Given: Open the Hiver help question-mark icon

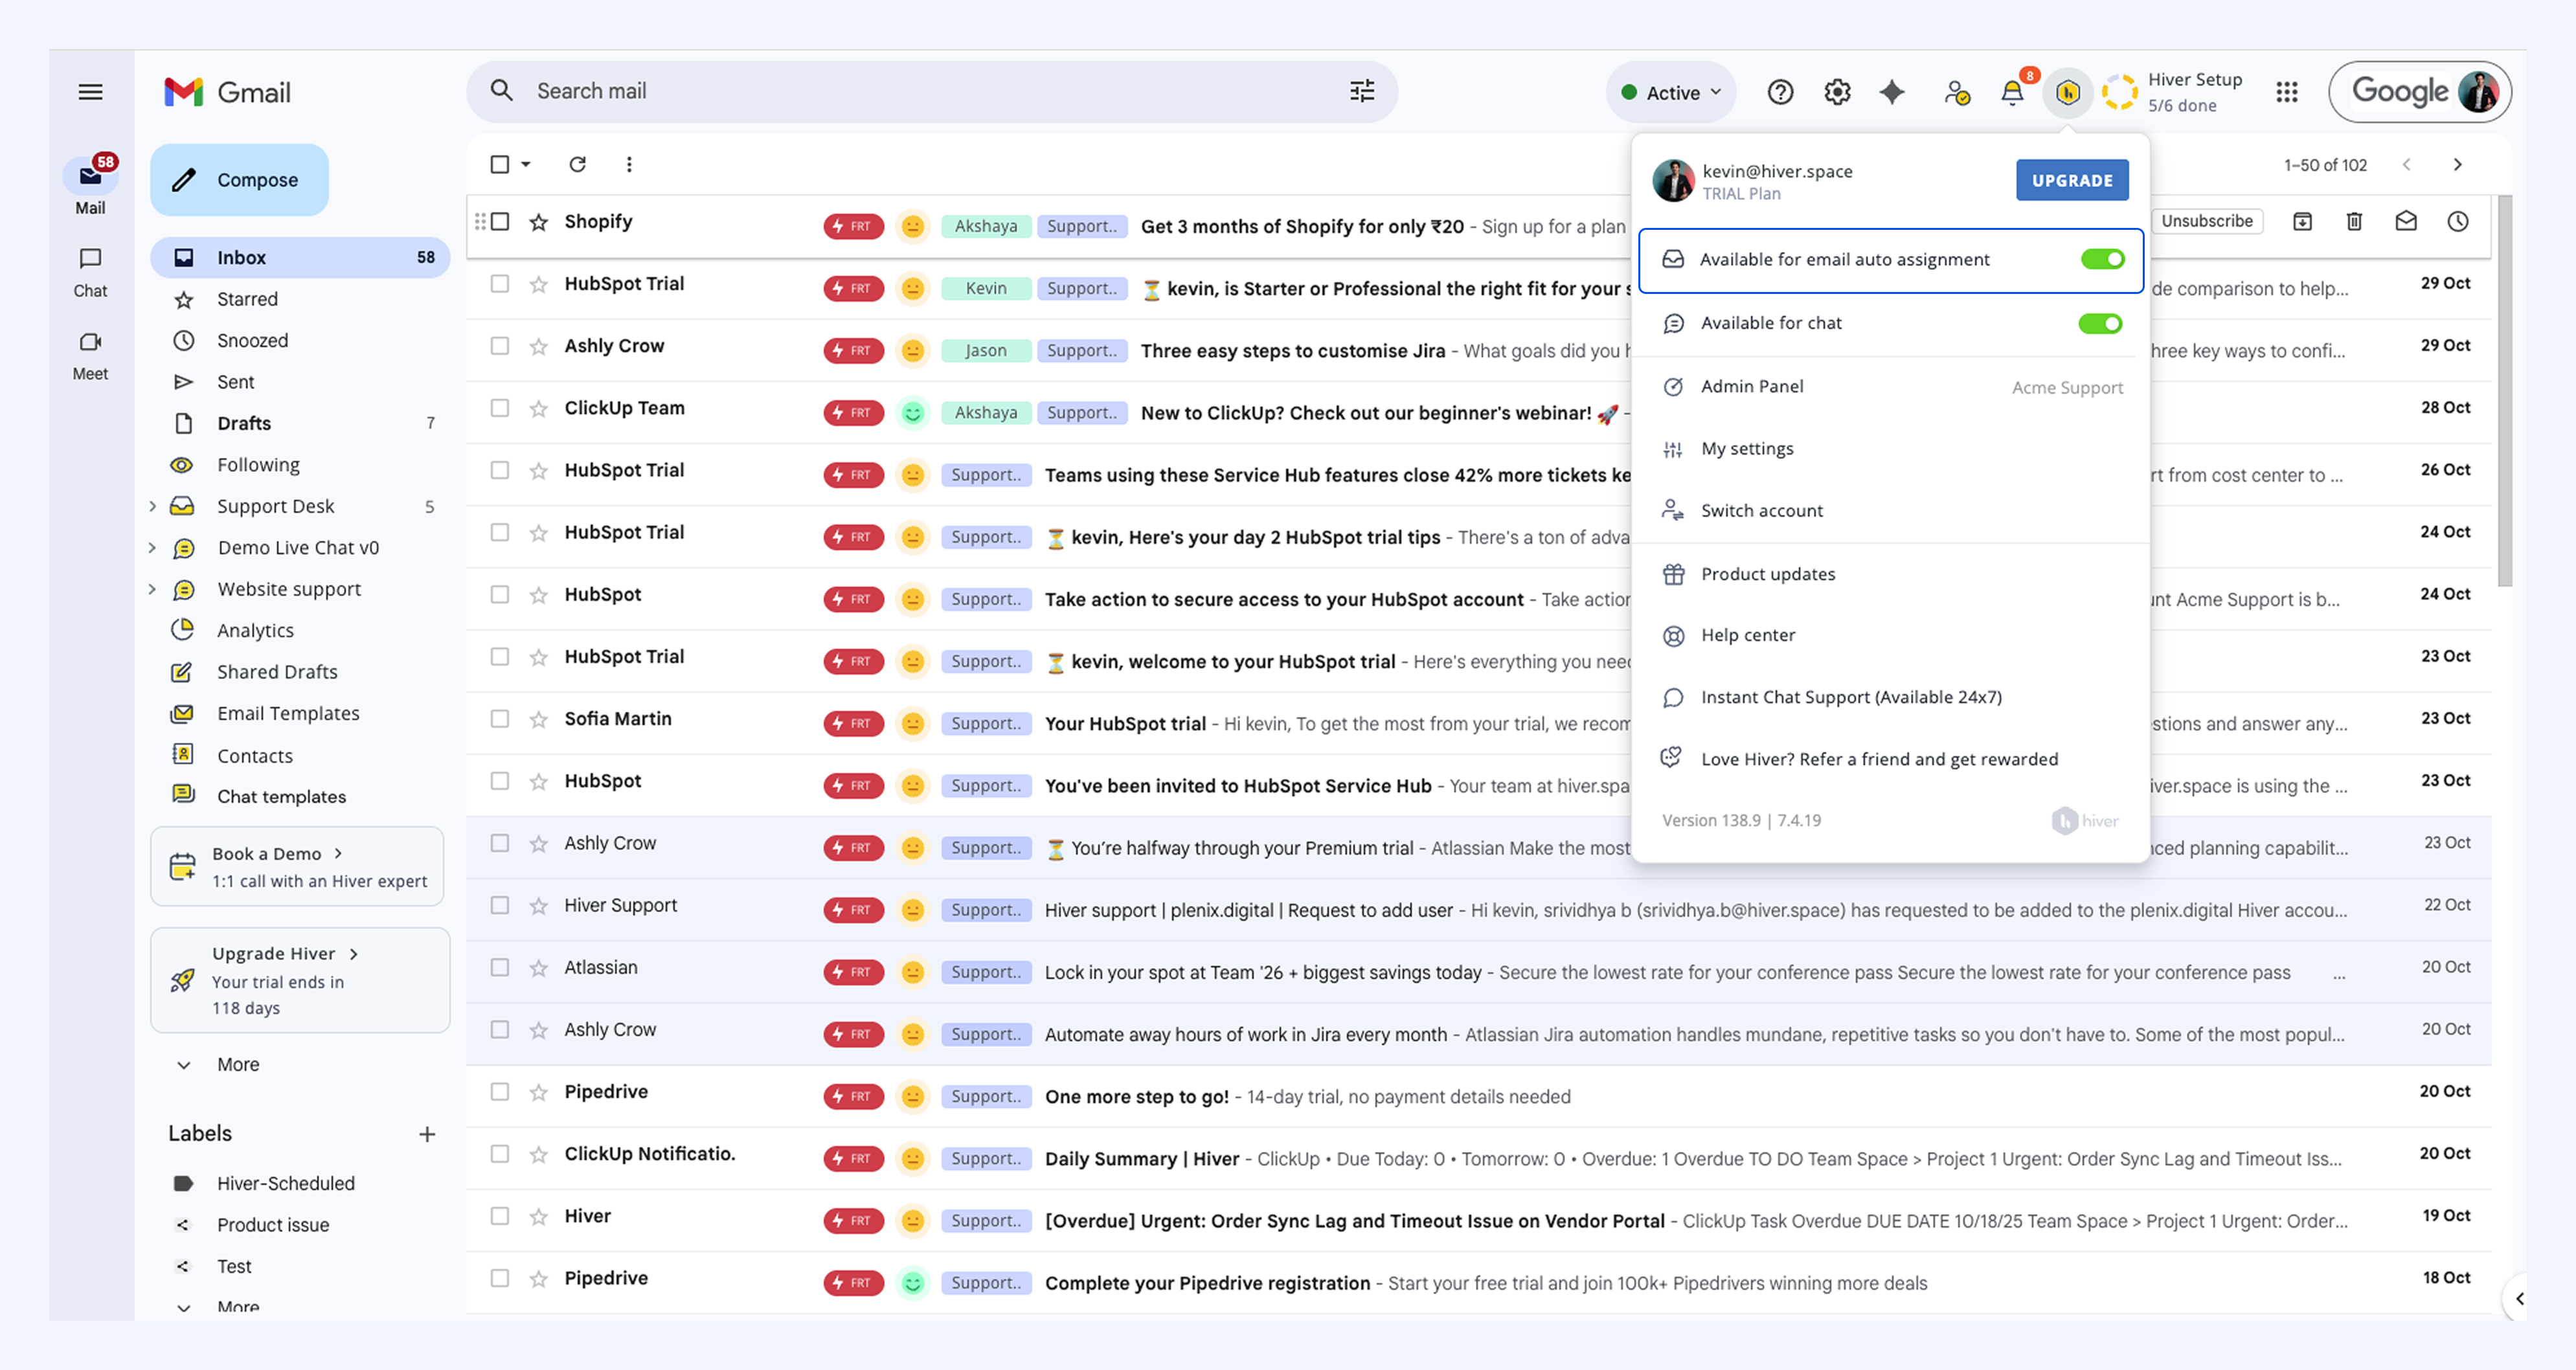Looking at the screenshot, I should (1780, 92).
